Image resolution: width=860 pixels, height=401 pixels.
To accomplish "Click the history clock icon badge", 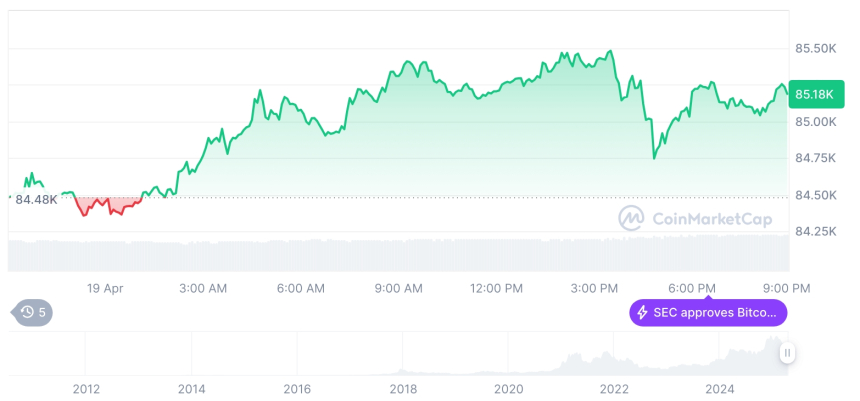I will 32,312.
